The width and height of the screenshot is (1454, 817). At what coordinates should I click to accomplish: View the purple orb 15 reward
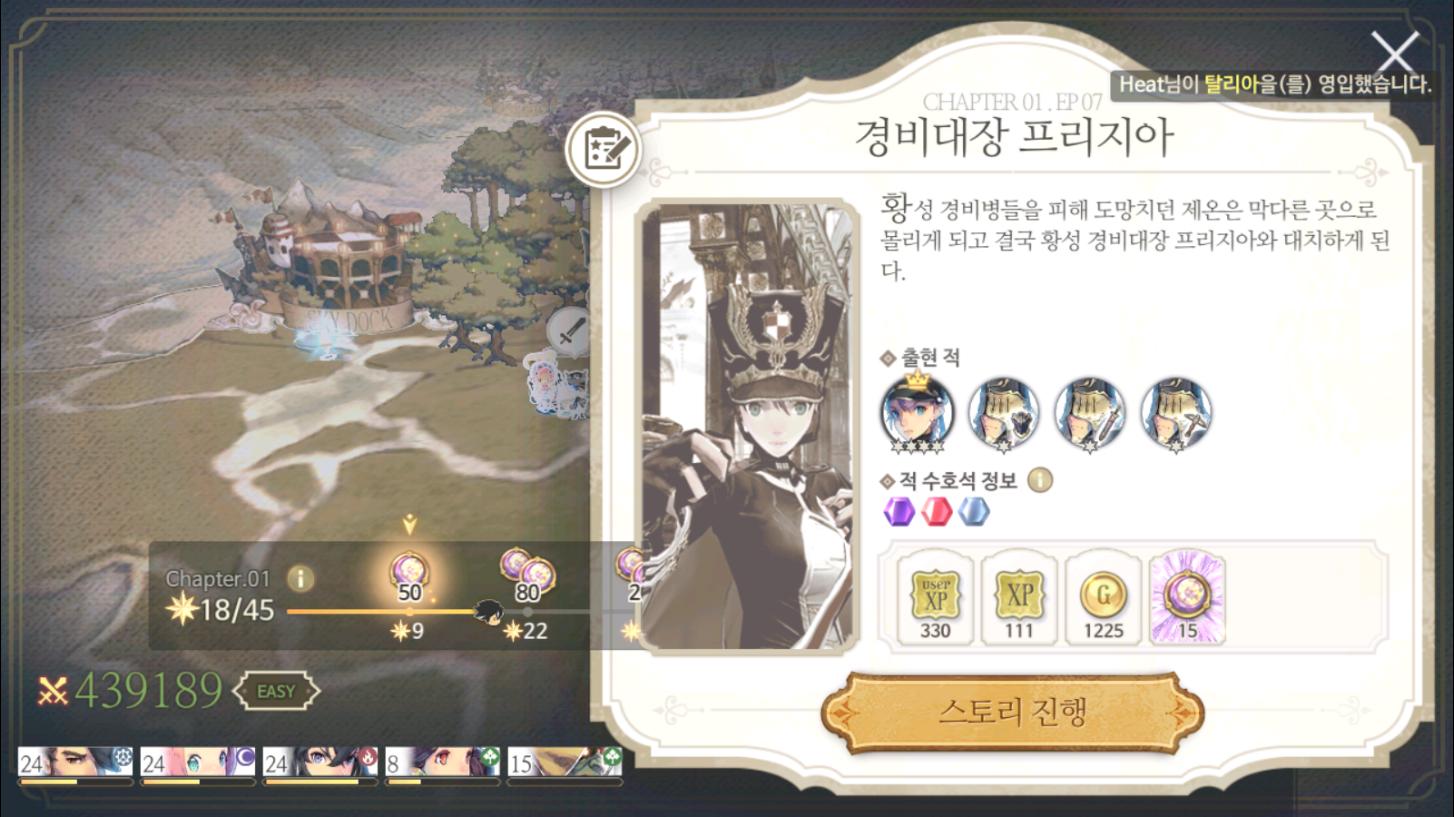click(x=1187, y=600)
